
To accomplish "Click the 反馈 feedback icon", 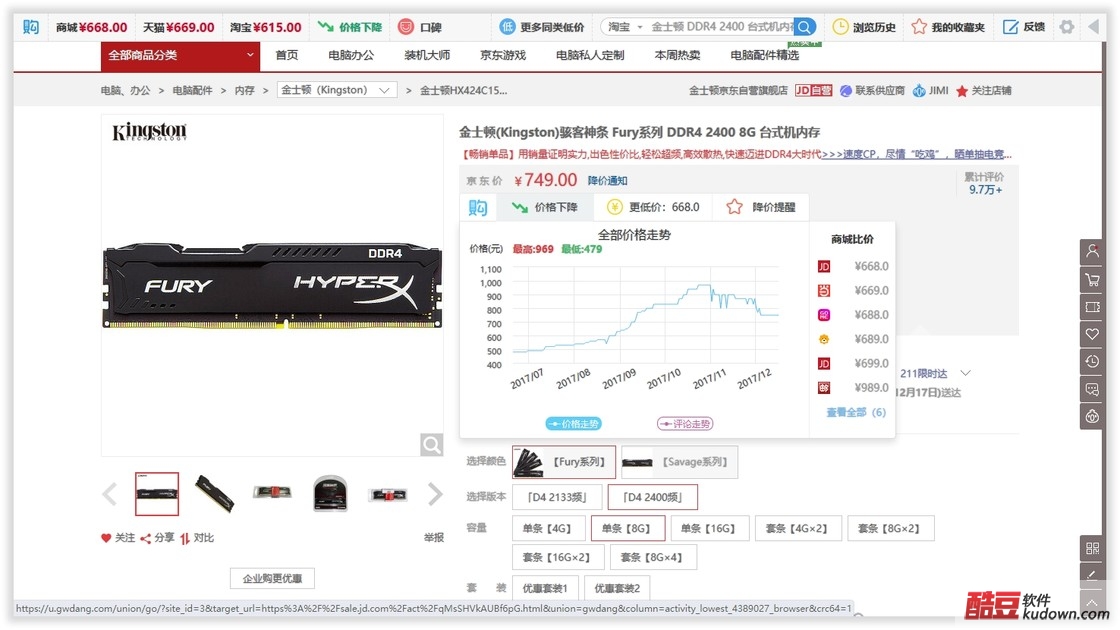I will (1011, 27).
